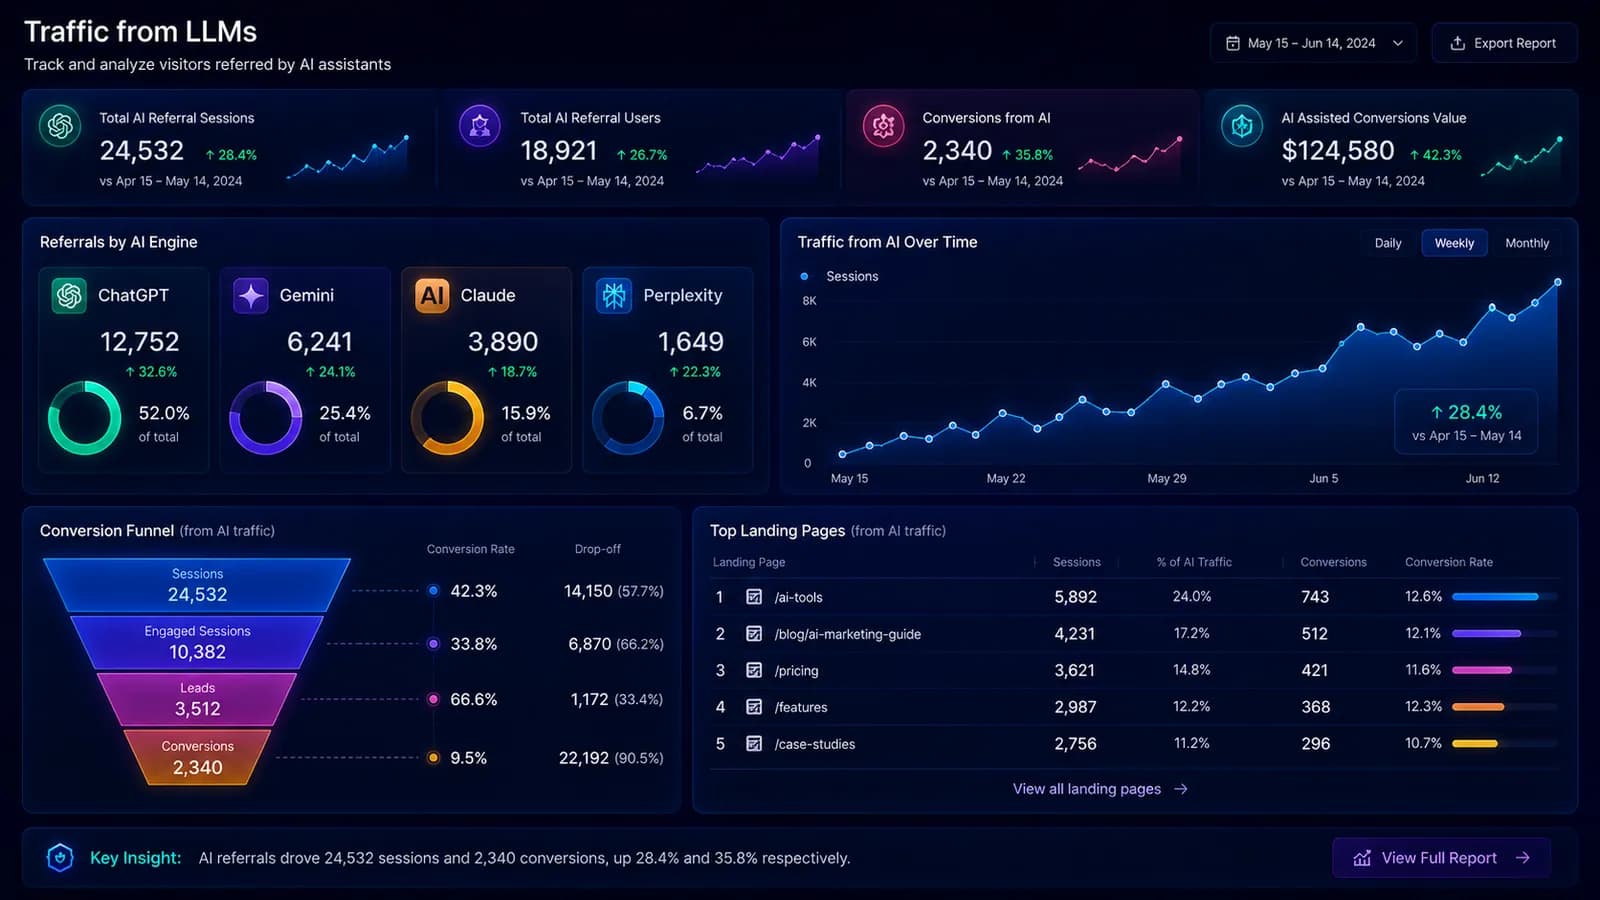Click the page icon beside /case-studies
Image resolution: width=1600 pixels, height=900 pixels.
(754, 744)
